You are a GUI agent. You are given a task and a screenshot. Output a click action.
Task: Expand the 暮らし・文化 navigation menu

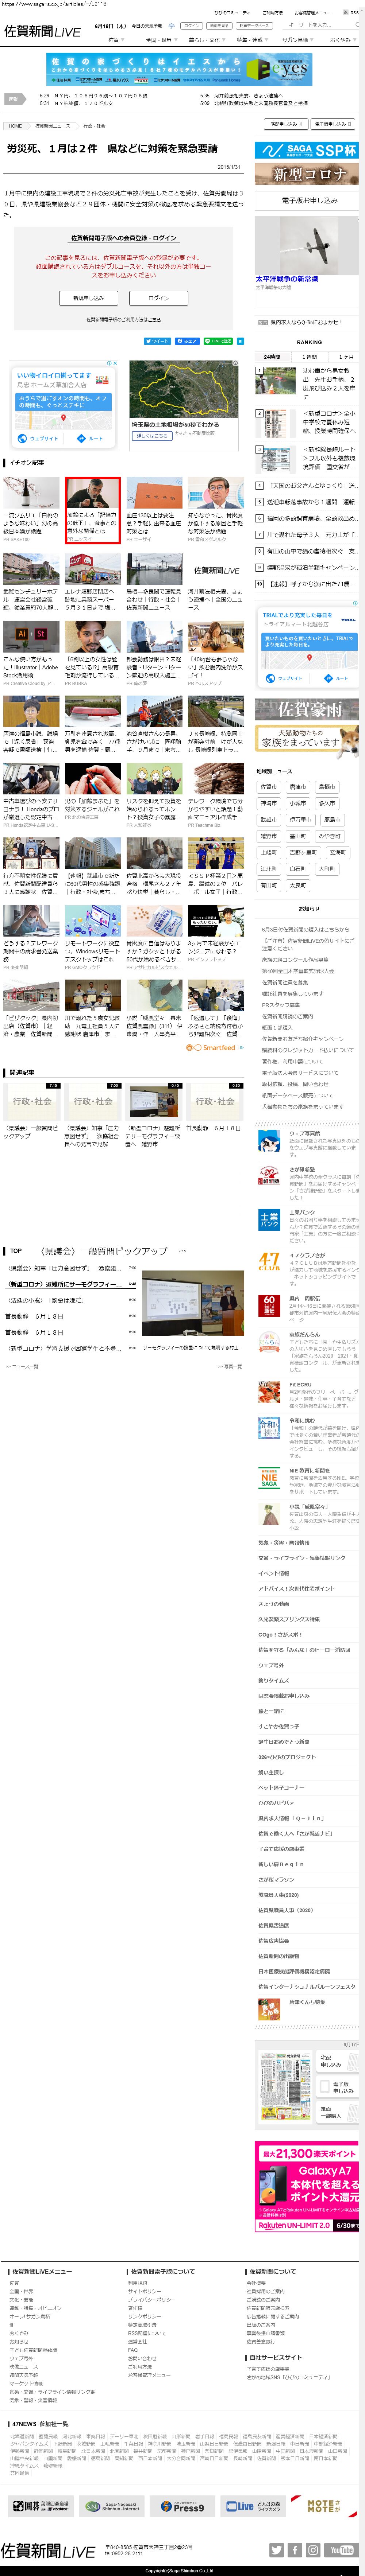pos(205,40)
